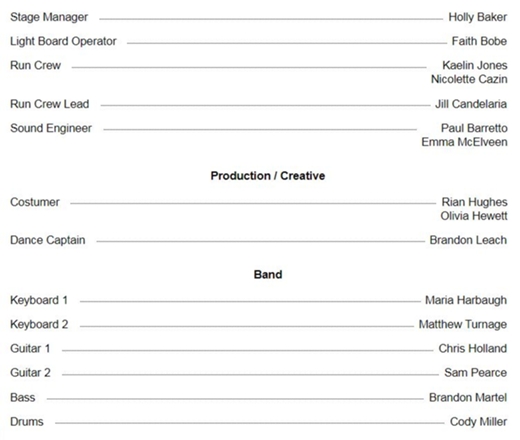Select Brandon Martel bass credit
The width and height of the screenshot is (520, 440).
tap(468, 397)
